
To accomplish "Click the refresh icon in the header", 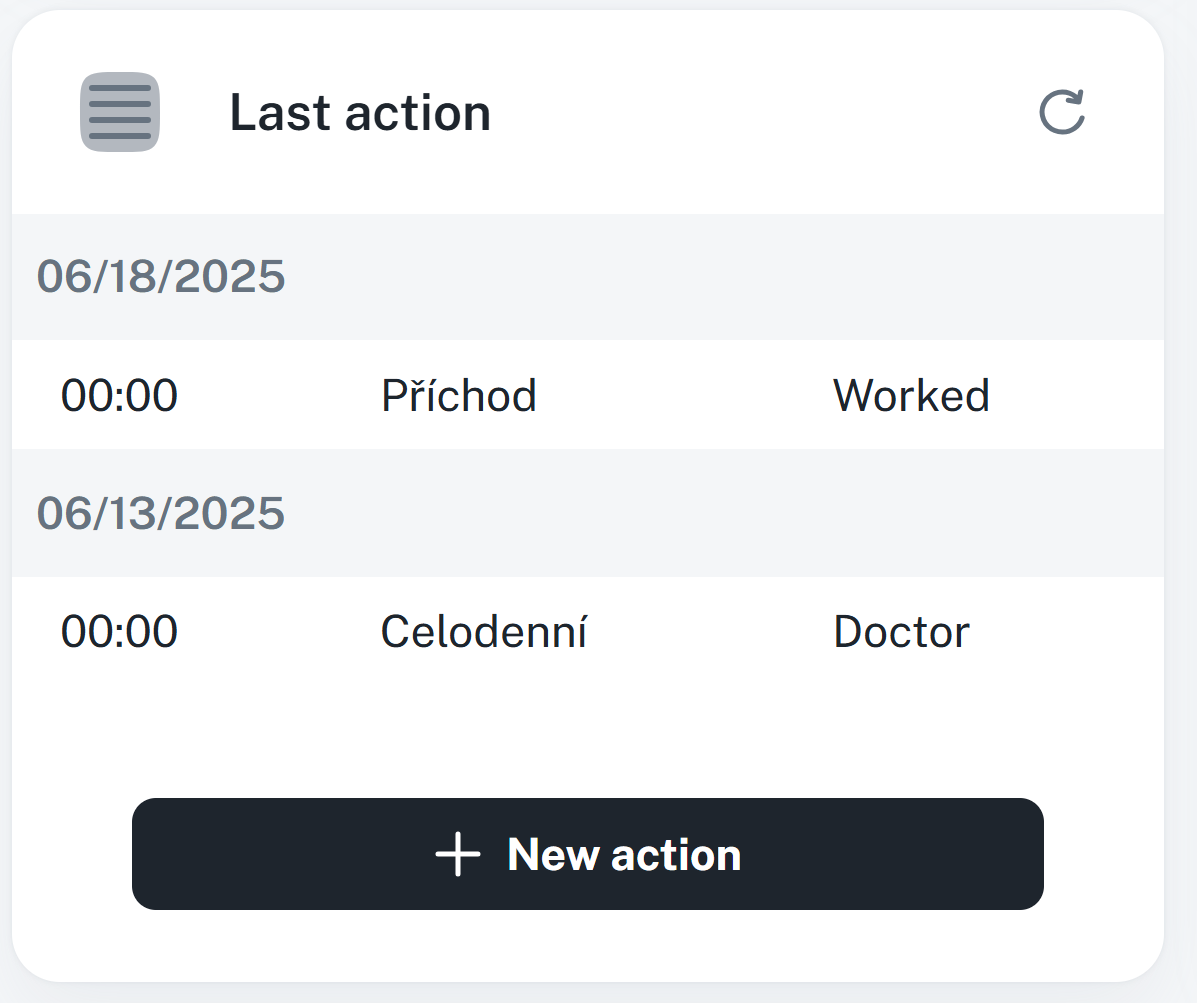I will (x=1061, y=112).
